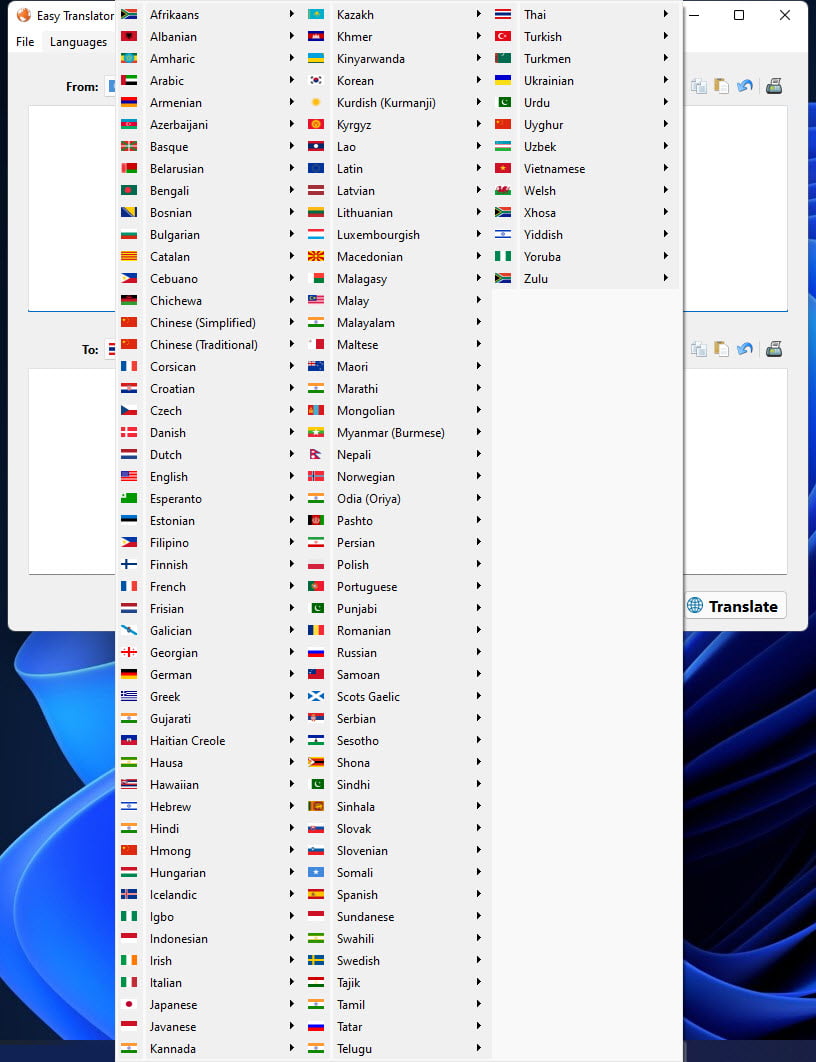
Task: Expand the submenu arrow for Spanish
Action: coord(479,894)
